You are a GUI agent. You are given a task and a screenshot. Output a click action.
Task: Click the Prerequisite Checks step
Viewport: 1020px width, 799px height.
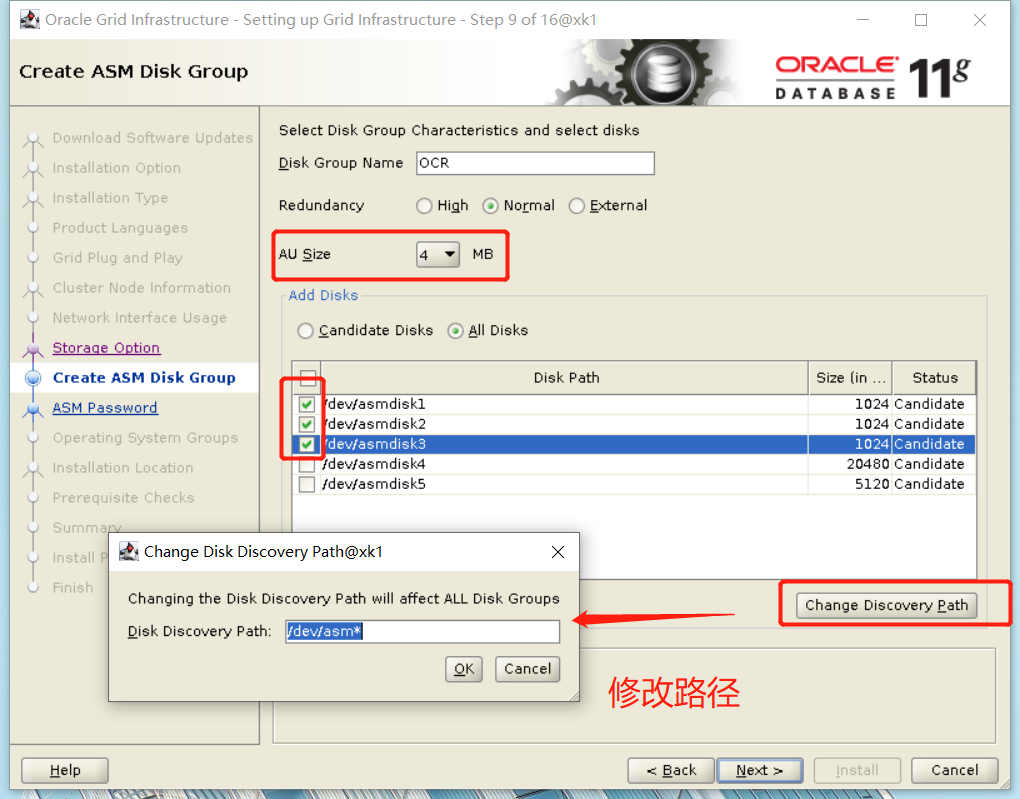click(124, 498)
